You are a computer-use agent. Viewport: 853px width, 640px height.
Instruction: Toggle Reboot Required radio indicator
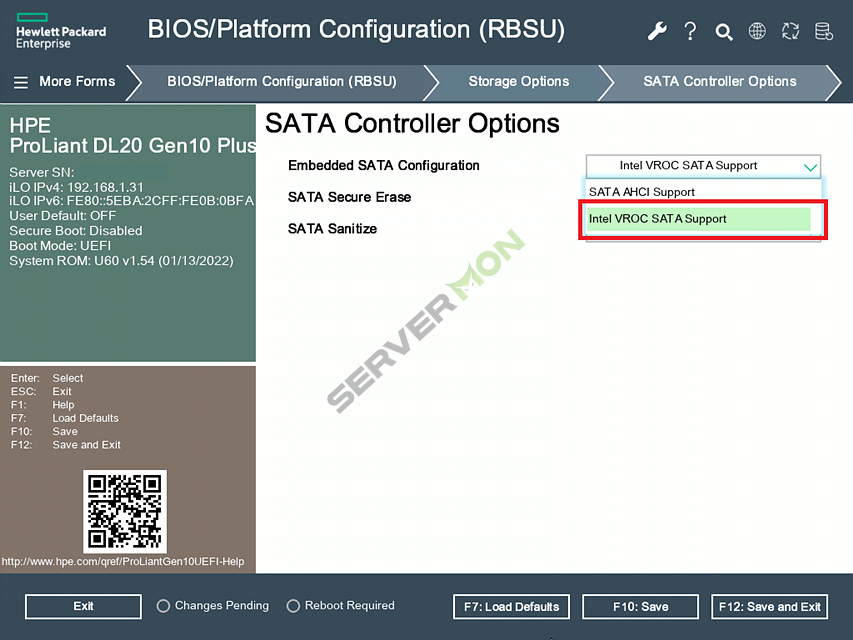(x=293, y=606)
